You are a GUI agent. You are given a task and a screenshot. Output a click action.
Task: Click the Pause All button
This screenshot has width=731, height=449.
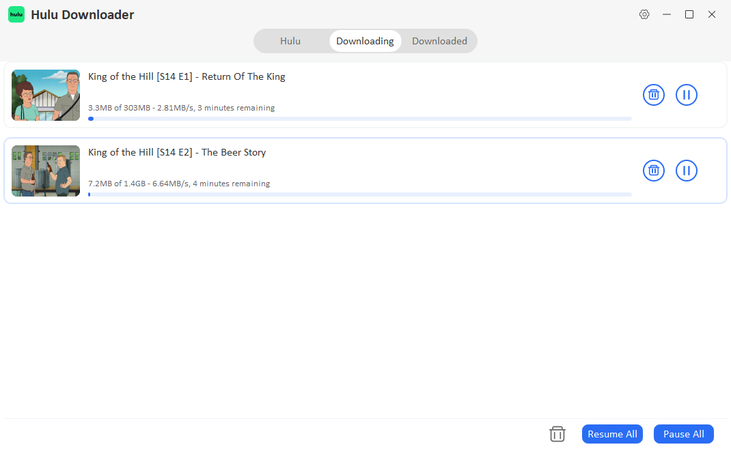(x=683, y=434)
